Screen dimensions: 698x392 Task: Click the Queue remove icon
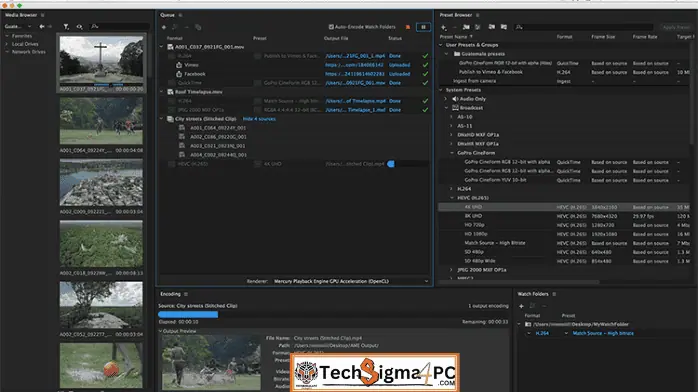(187, 27)
